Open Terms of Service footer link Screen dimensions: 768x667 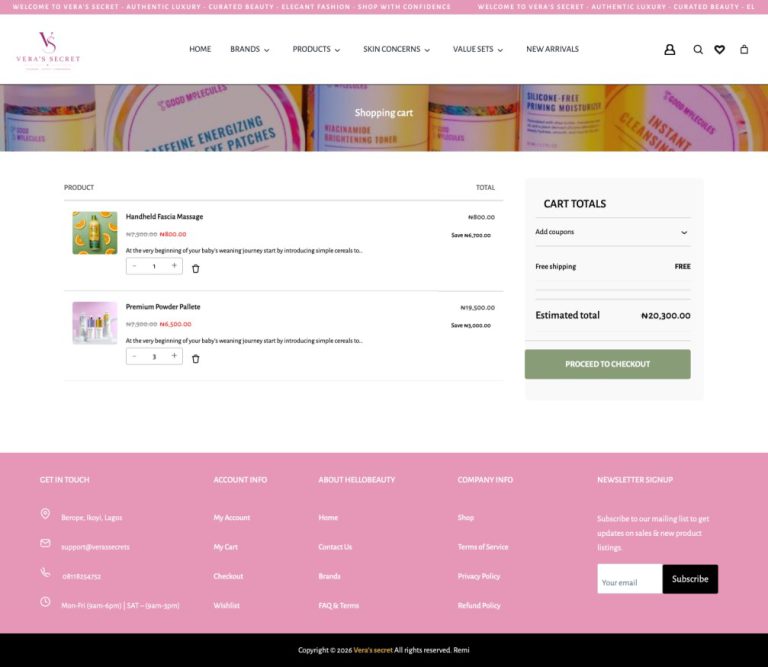click(483, 547)
